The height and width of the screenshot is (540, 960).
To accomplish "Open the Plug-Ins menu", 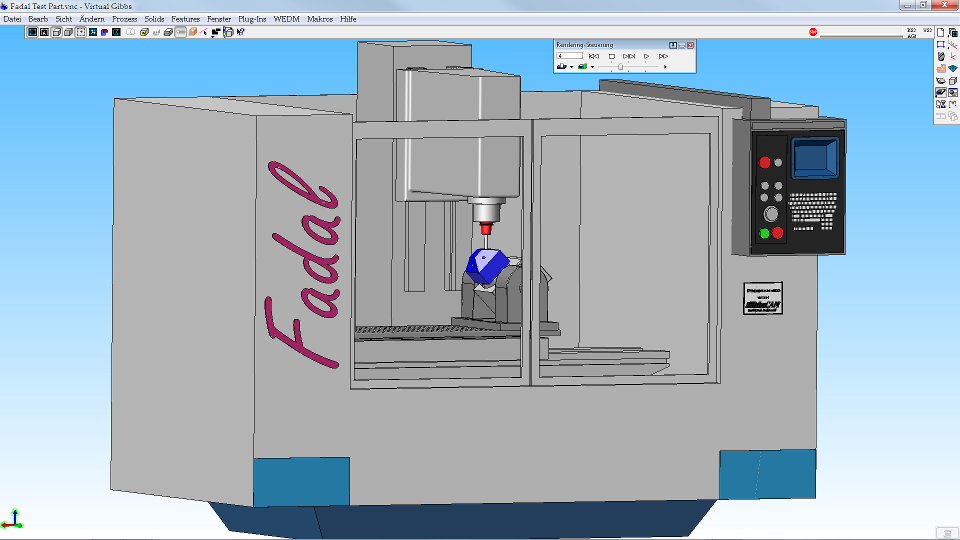I will (x=252, y=19).
